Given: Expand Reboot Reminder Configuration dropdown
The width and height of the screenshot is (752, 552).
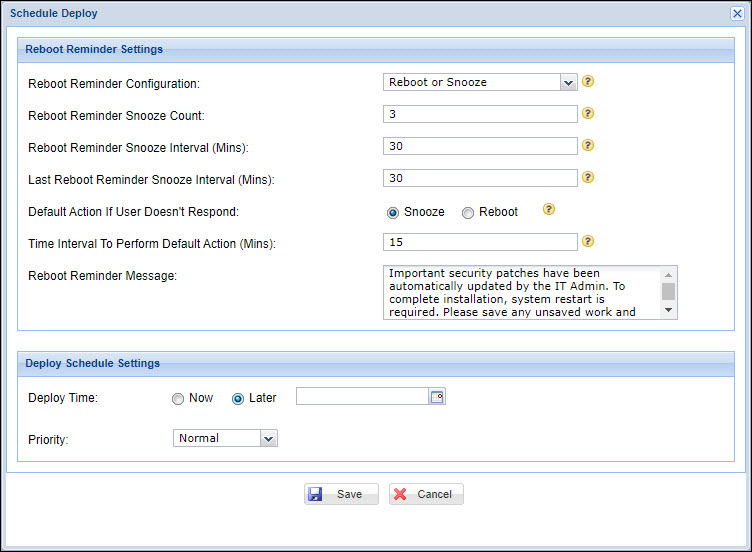Looking at the screenshot, I should [x=568, y=82].
